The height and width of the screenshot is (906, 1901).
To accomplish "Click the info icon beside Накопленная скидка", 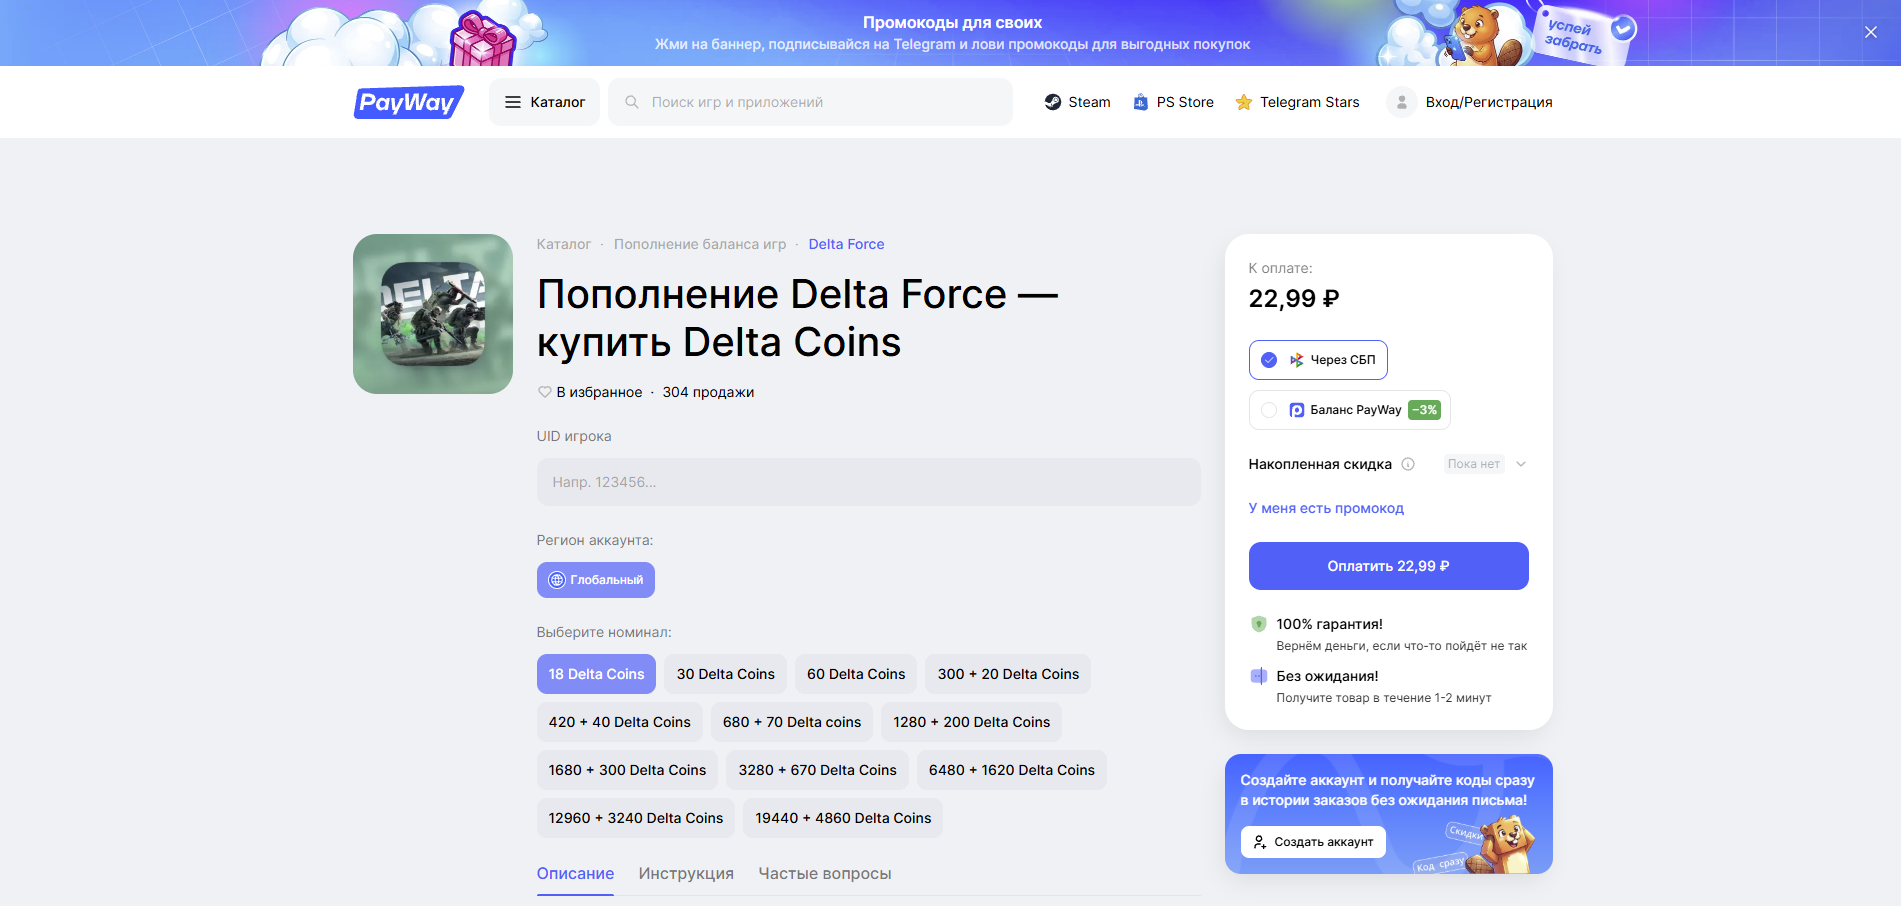I will coord(1408,464).
